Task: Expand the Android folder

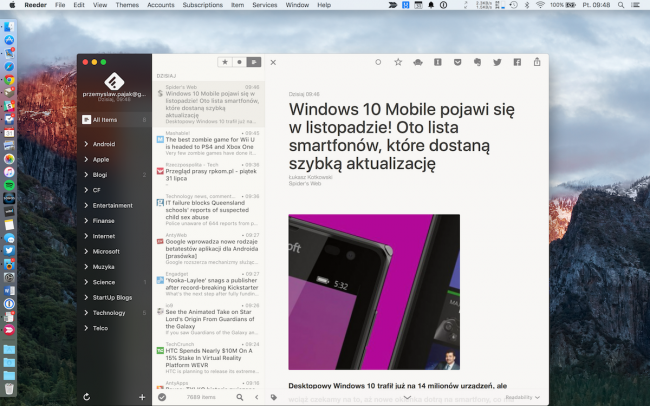Action: tap(86, 144)
